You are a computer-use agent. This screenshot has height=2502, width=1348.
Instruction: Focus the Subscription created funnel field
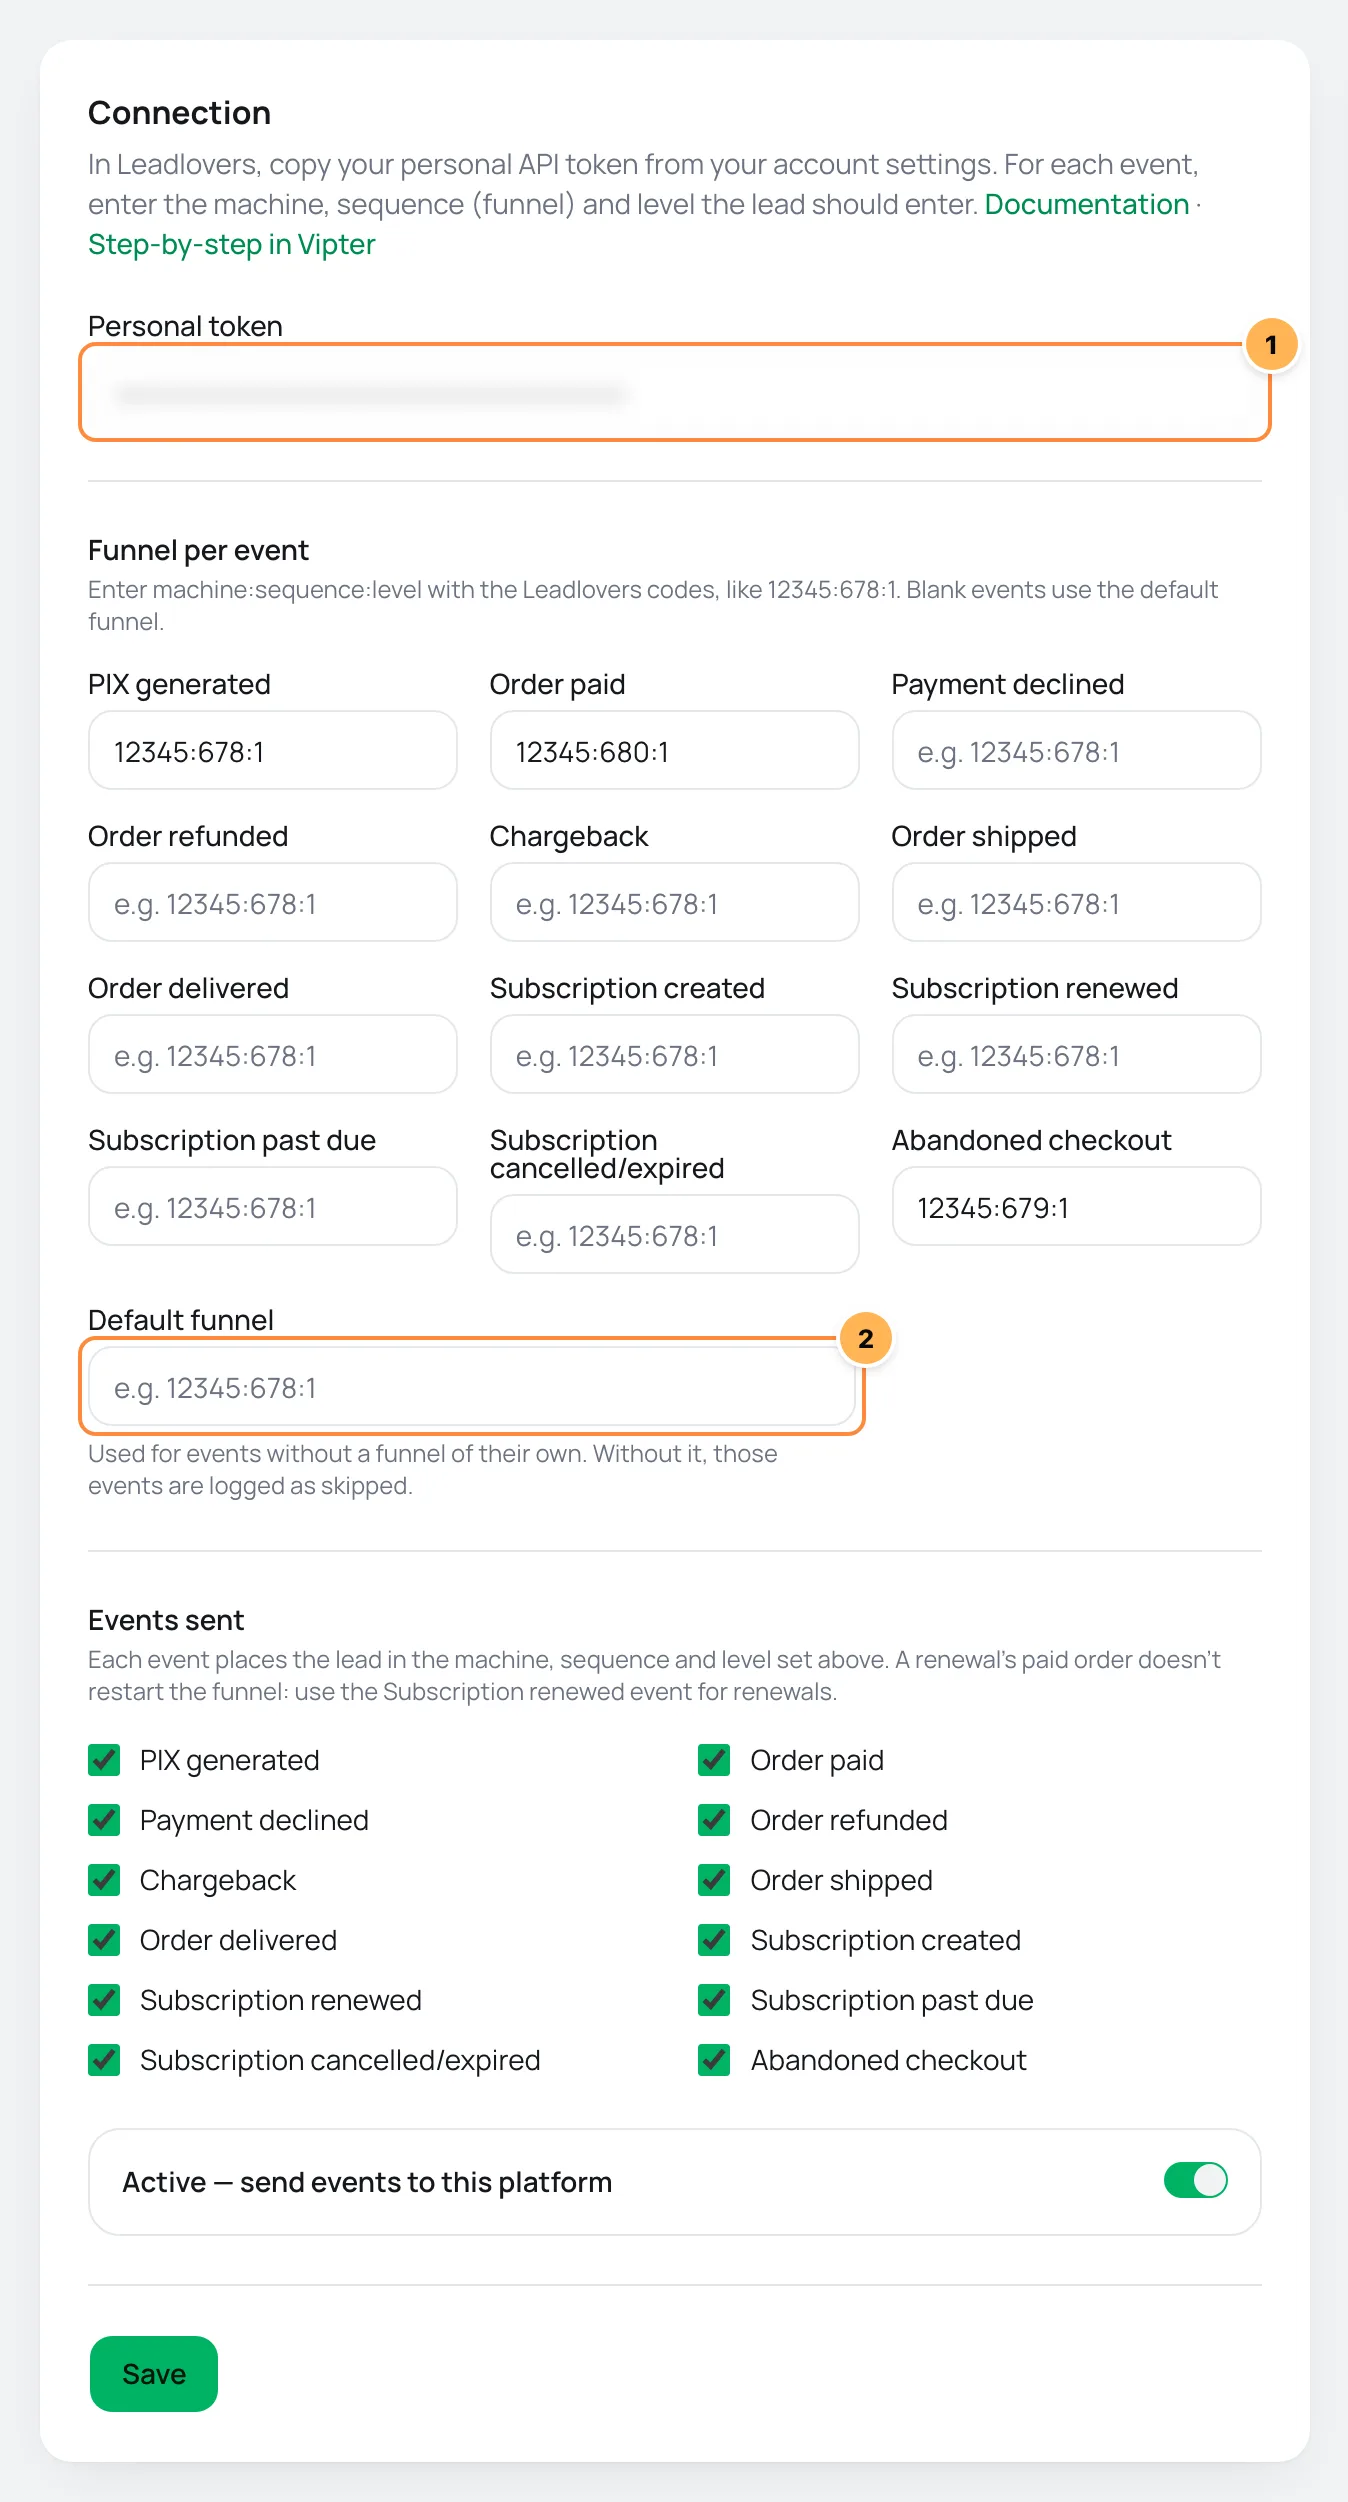[x=675, y=1055]
